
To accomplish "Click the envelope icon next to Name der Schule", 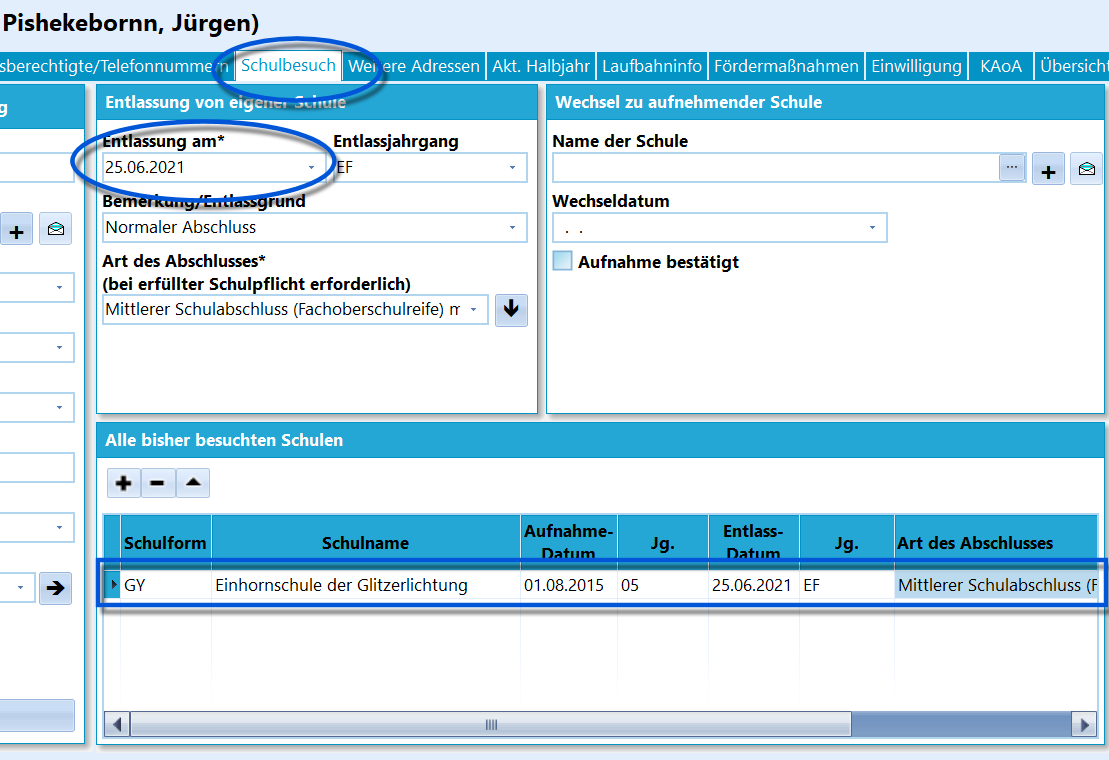I will coord(1086,169).
